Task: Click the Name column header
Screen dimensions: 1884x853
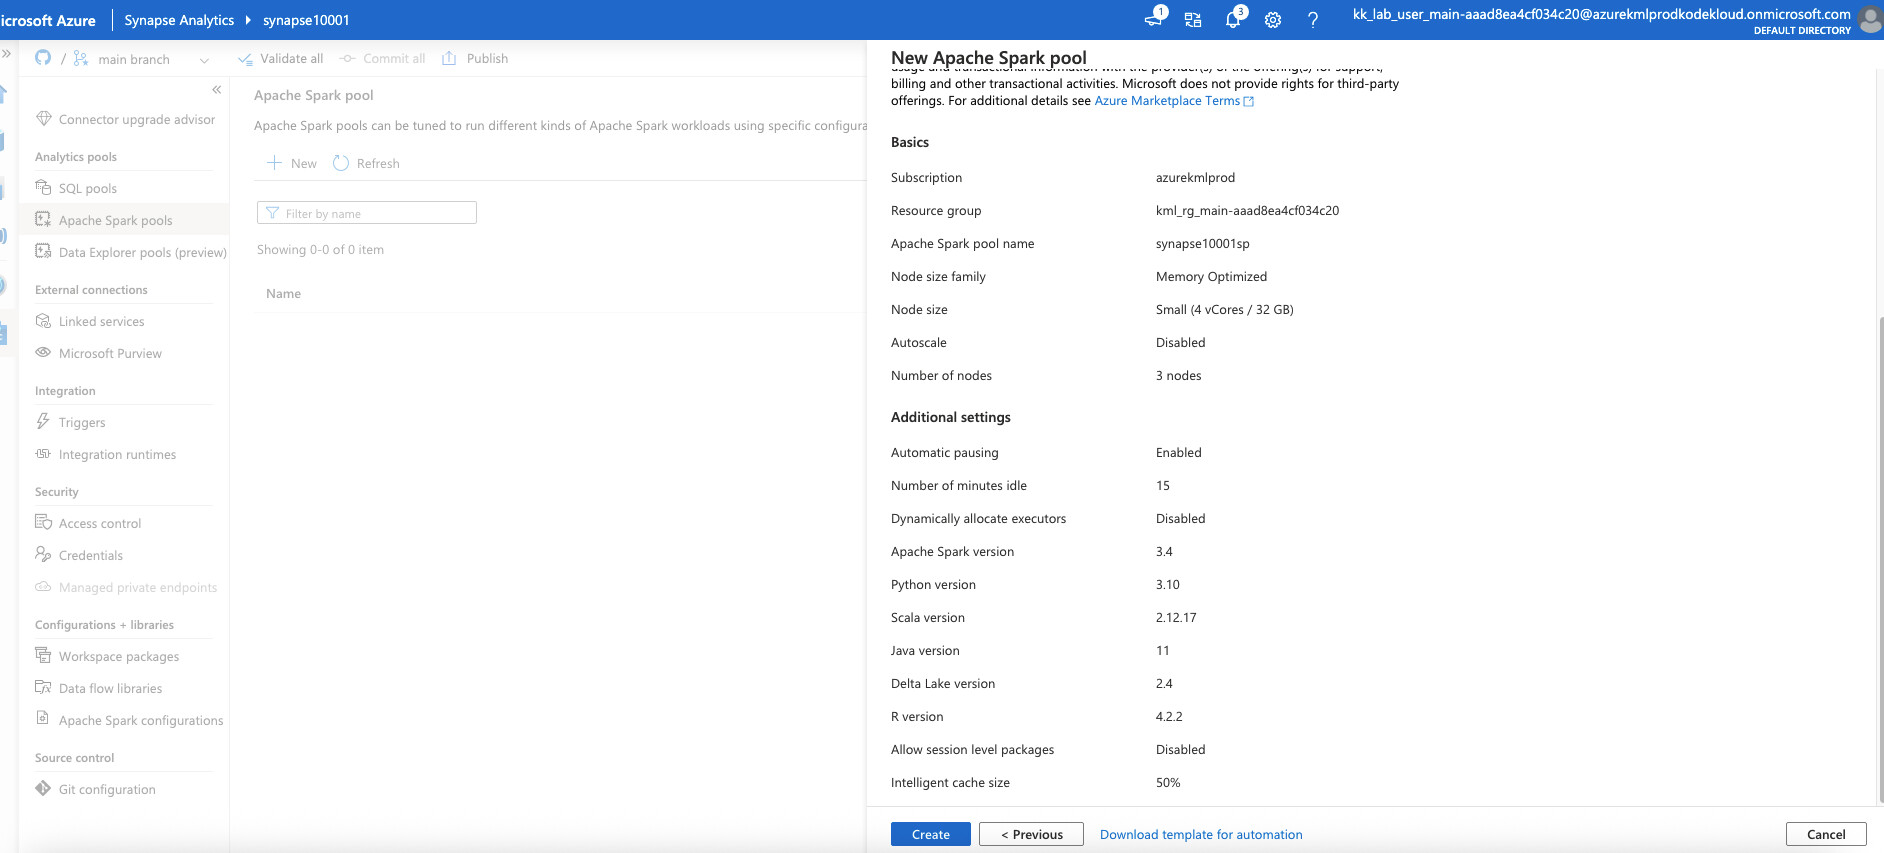Action: point(284,294)
